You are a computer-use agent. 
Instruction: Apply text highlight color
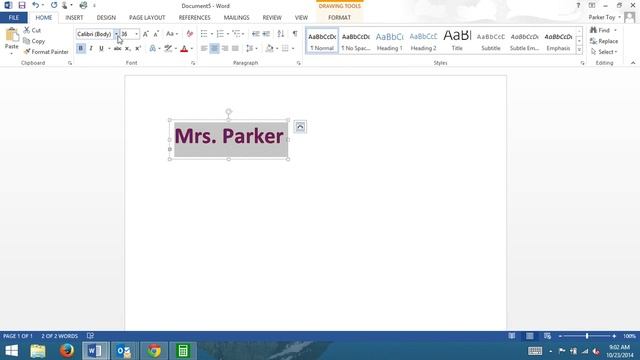pos(168,49)
